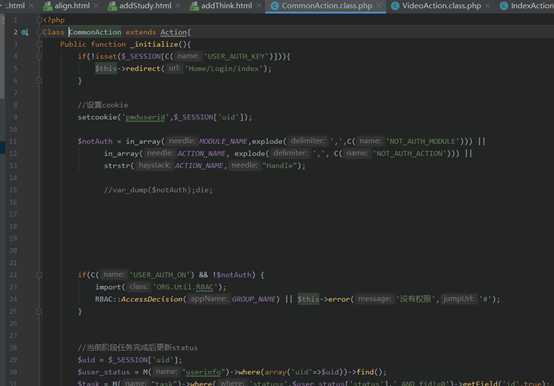This screenshot has height=386, width=554.
Task: Click the file icon on addThink.html tab
Action: [x=194, y=6]
